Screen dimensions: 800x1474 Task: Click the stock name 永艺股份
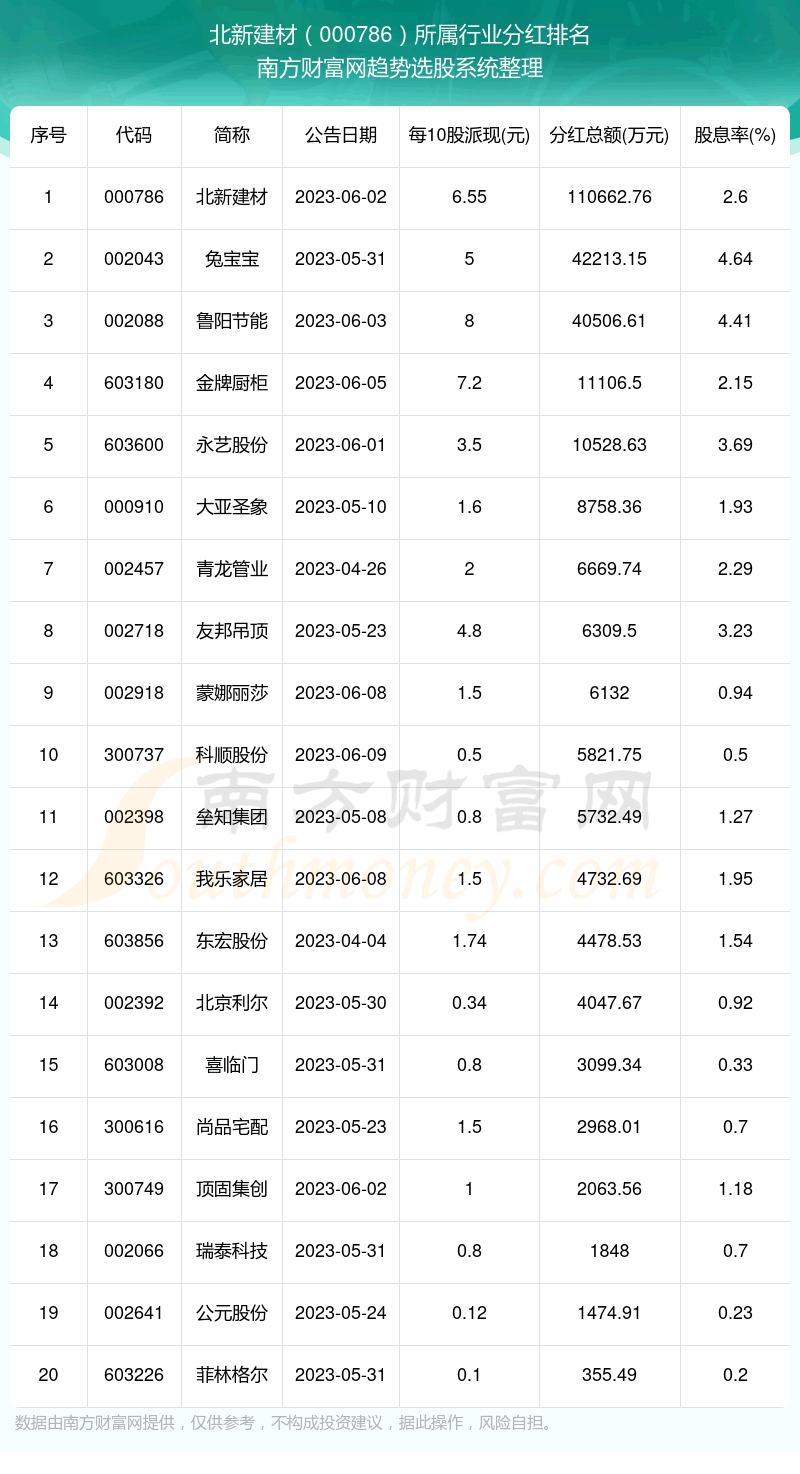[x=232, y=445]
